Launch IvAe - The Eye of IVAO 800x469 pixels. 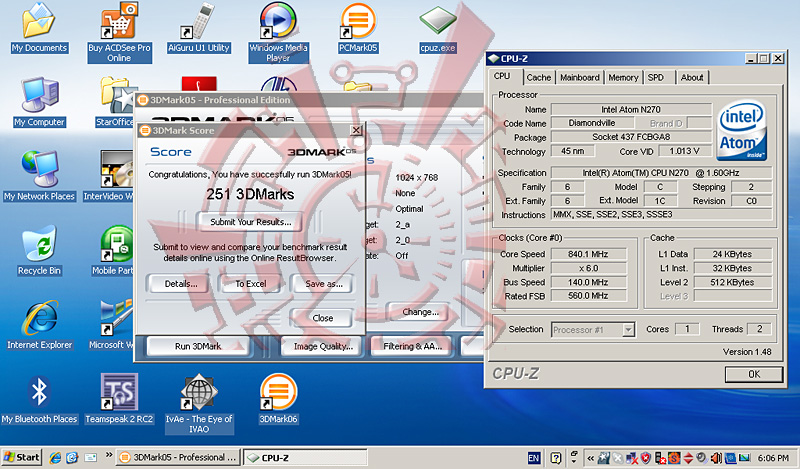pyautogui.click(x=199, y=403)
